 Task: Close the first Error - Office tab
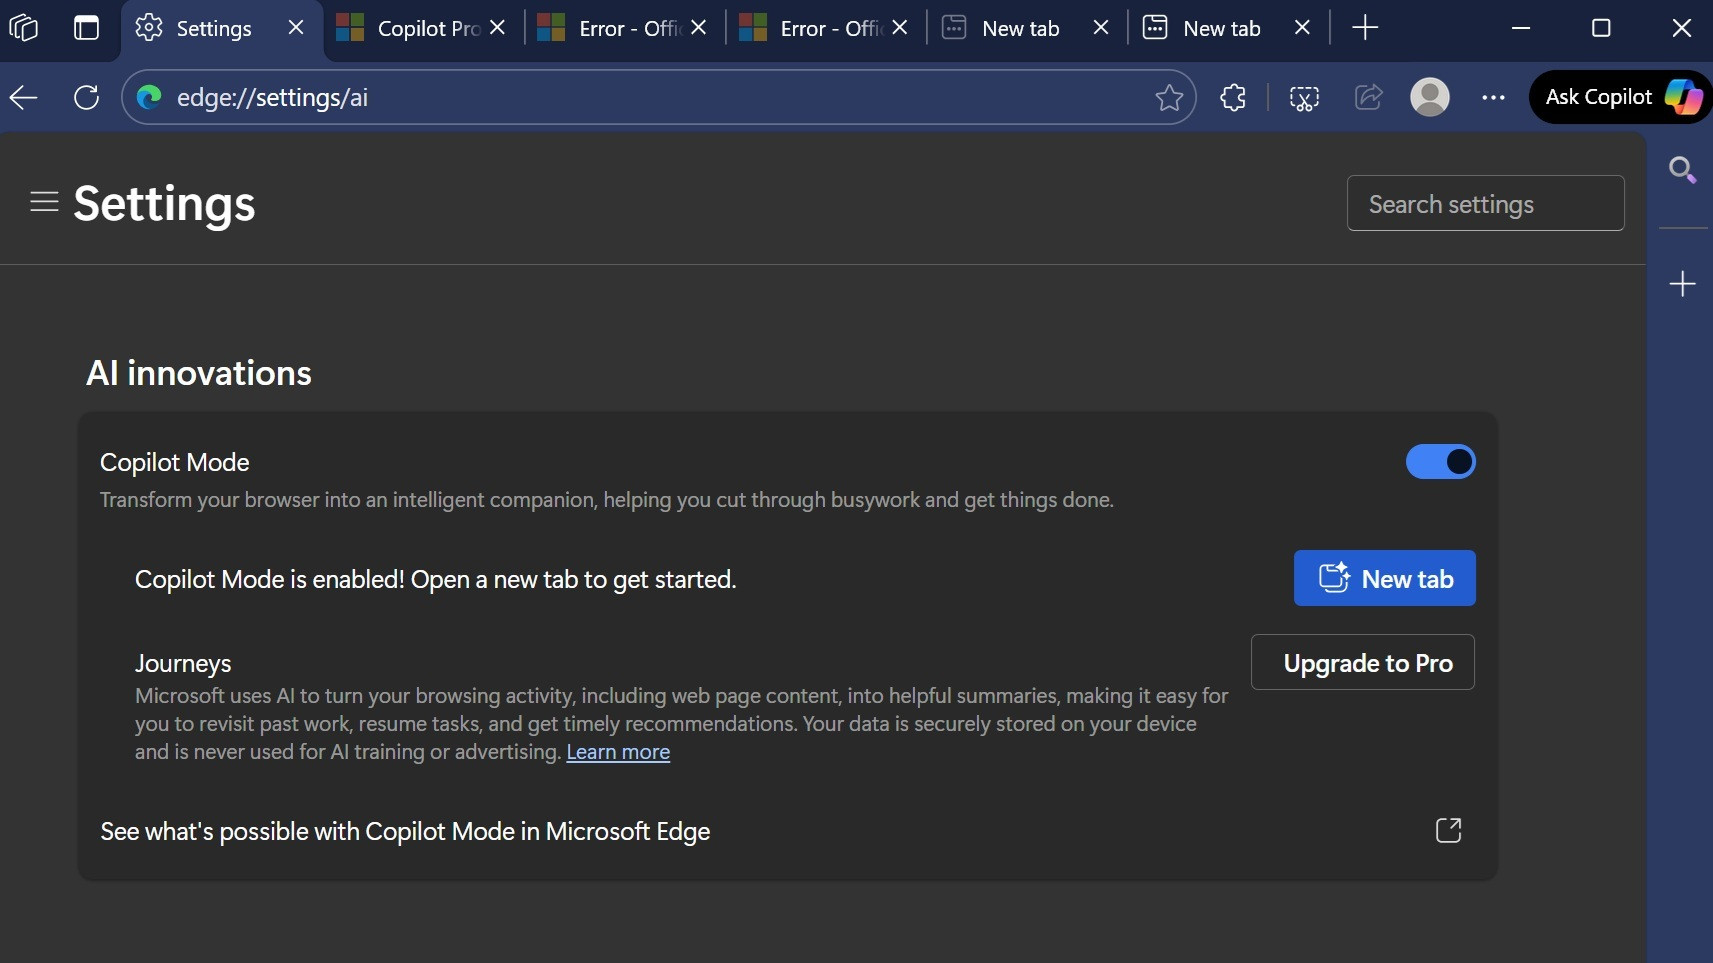(699, 28)
